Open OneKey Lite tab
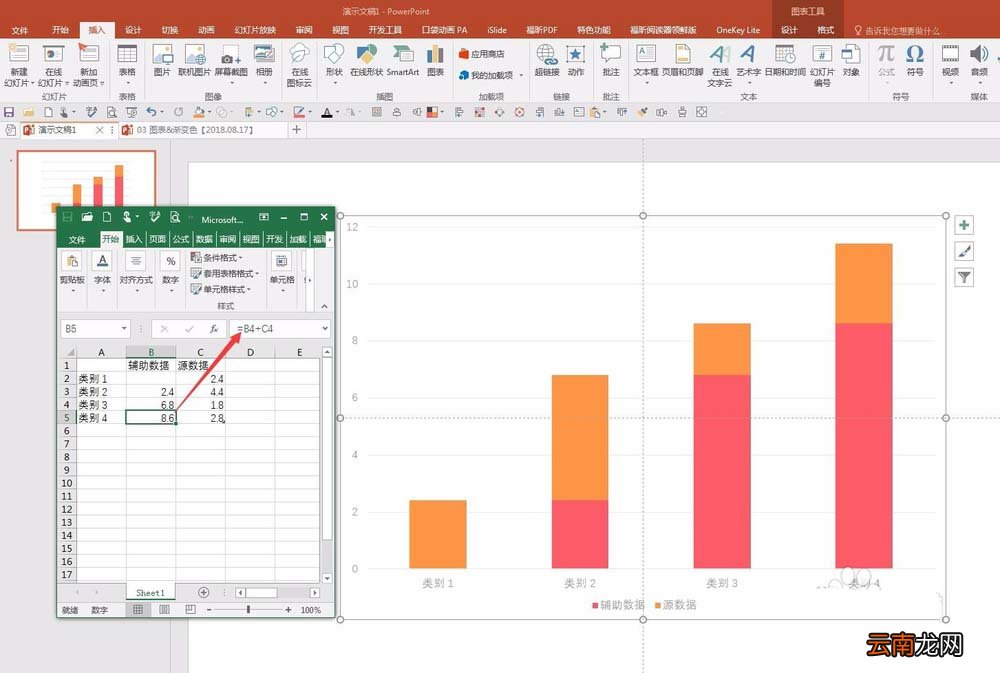The image size is (1000, 673). pyautogui.click(x=738, y=30)
